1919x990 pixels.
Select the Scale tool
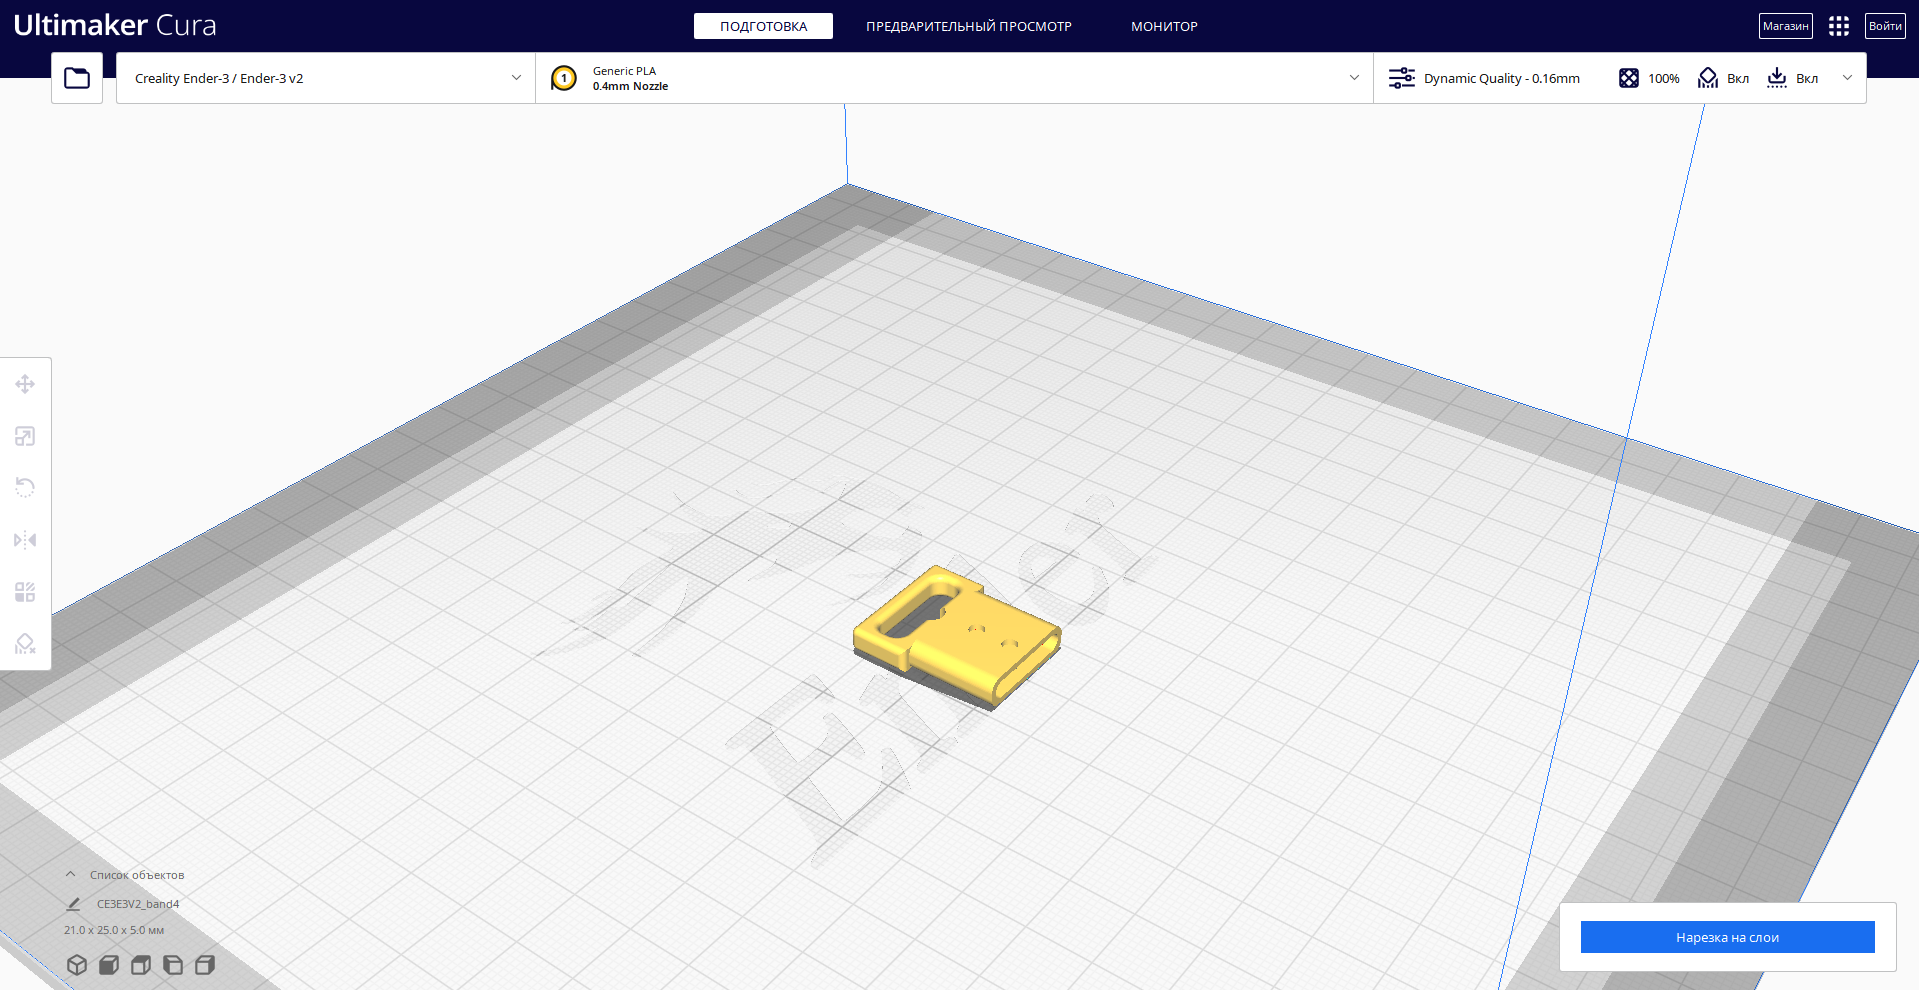[x=25, y=436]
